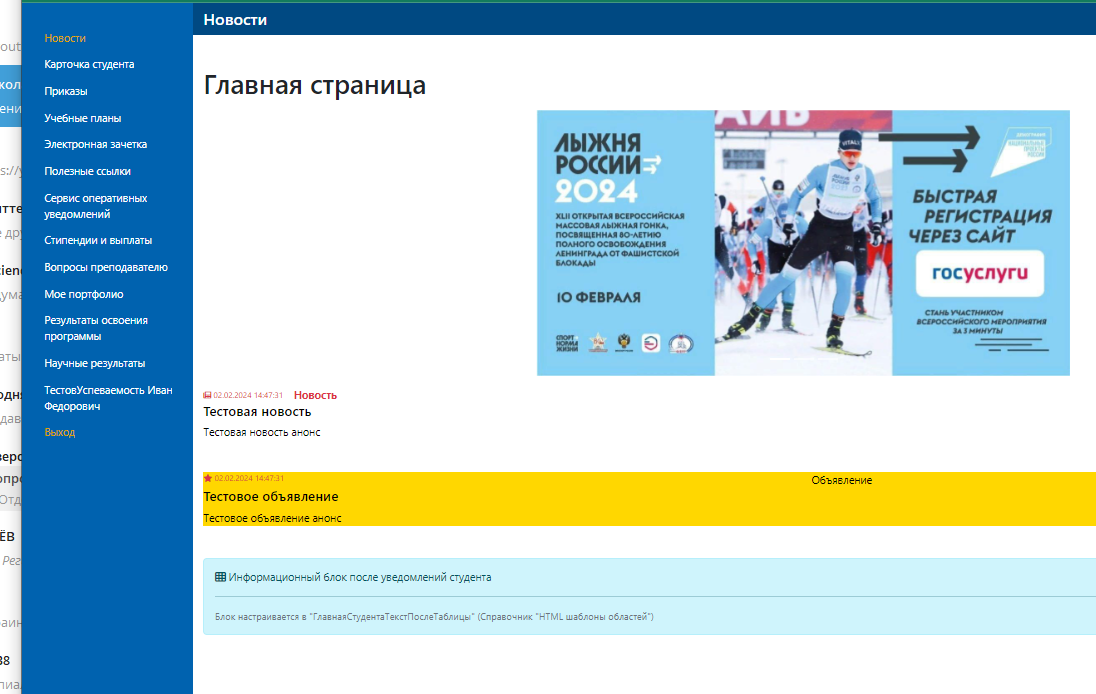Open the Тестовое объявление headline
This screenshot has width=1096, height=694.
click(270, 496)
